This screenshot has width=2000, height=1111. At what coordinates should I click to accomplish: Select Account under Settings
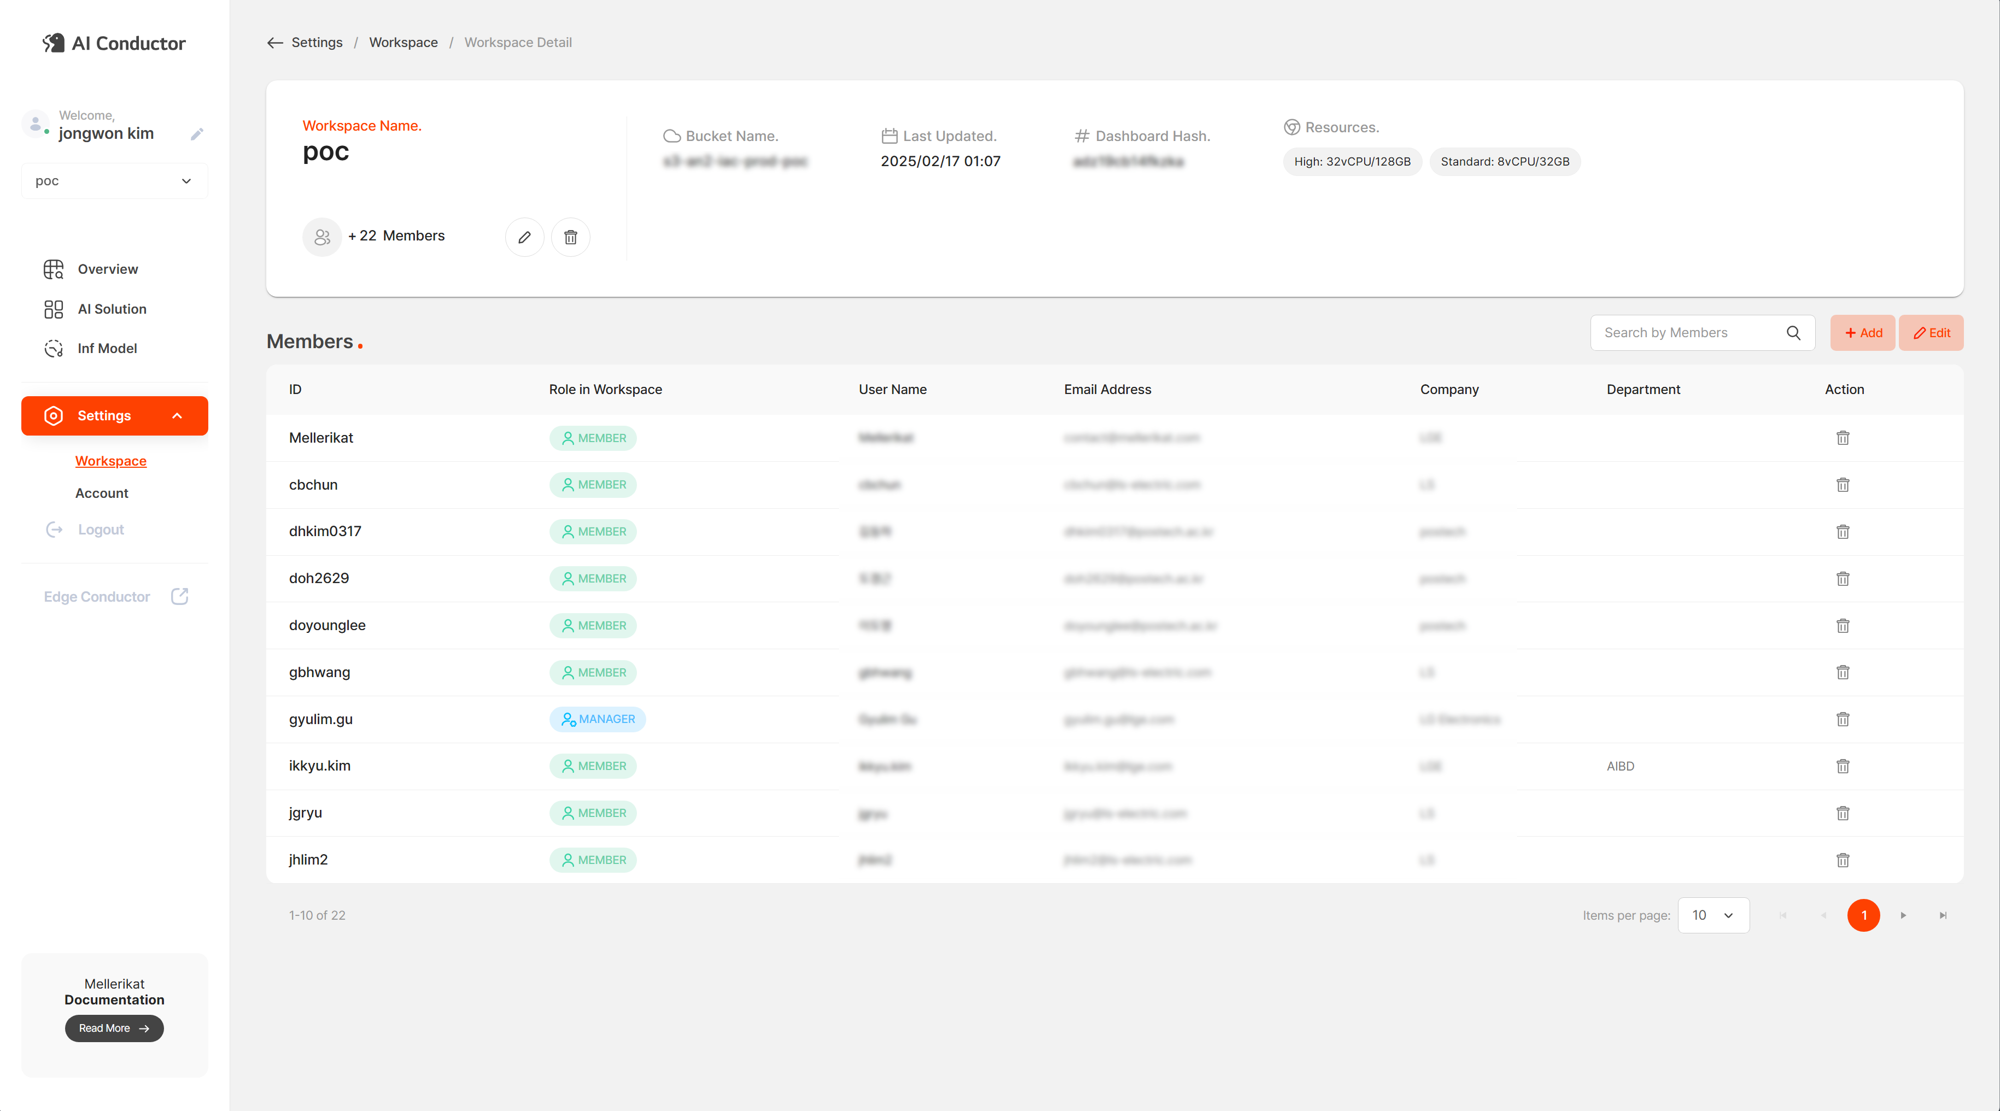(102, 493)
